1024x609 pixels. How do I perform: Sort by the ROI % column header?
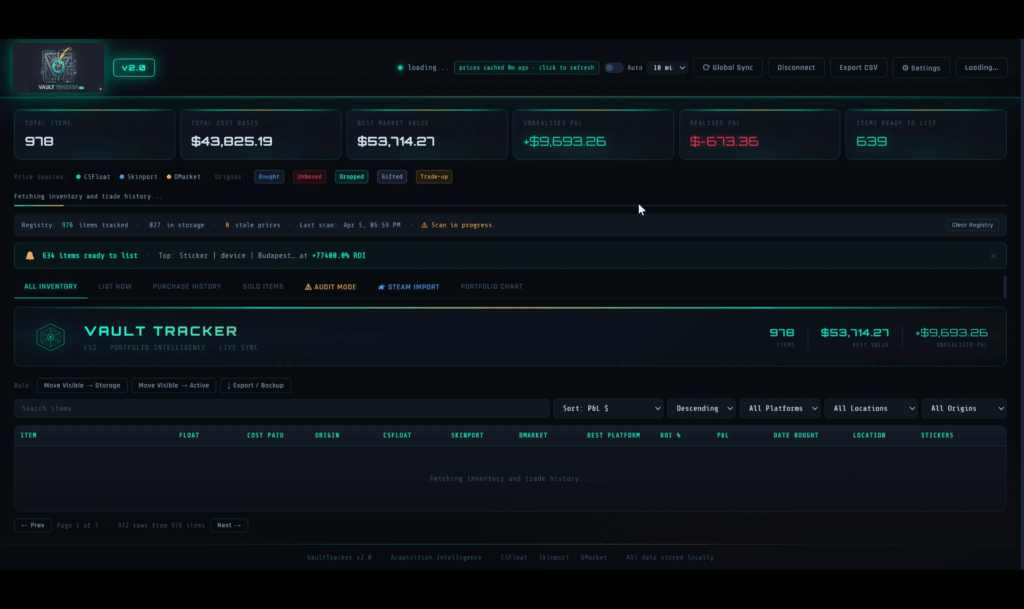(x=670, y=435)
